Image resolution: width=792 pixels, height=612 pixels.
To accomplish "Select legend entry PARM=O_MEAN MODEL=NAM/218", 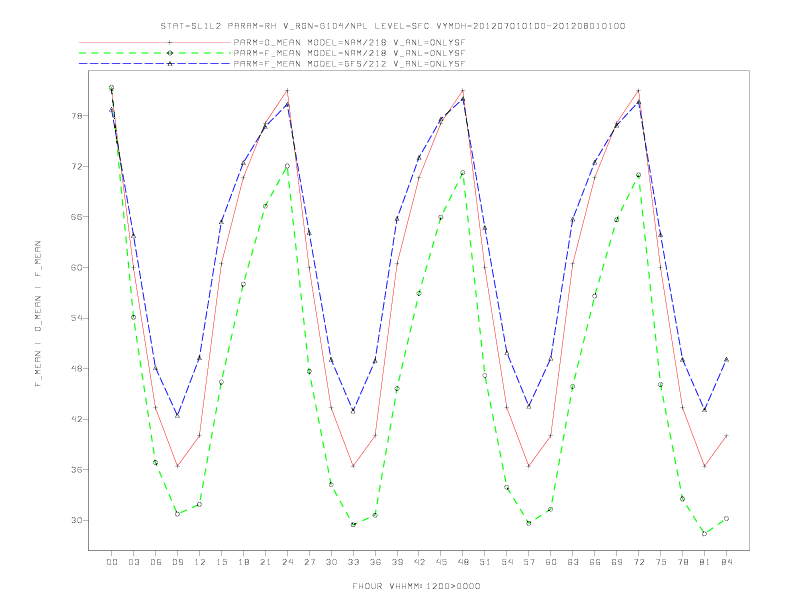I will 349,42.
